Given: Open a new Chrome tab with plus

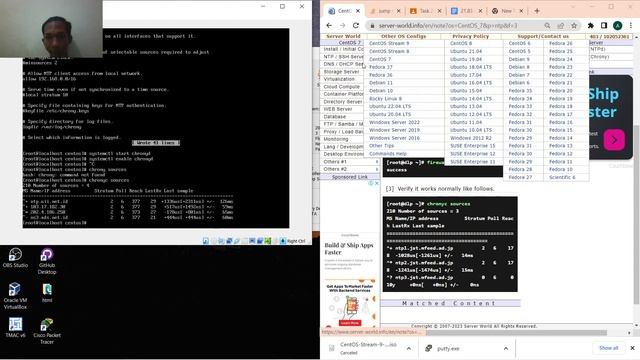Looking at the screenshot, I should click(x=537, y=11).
